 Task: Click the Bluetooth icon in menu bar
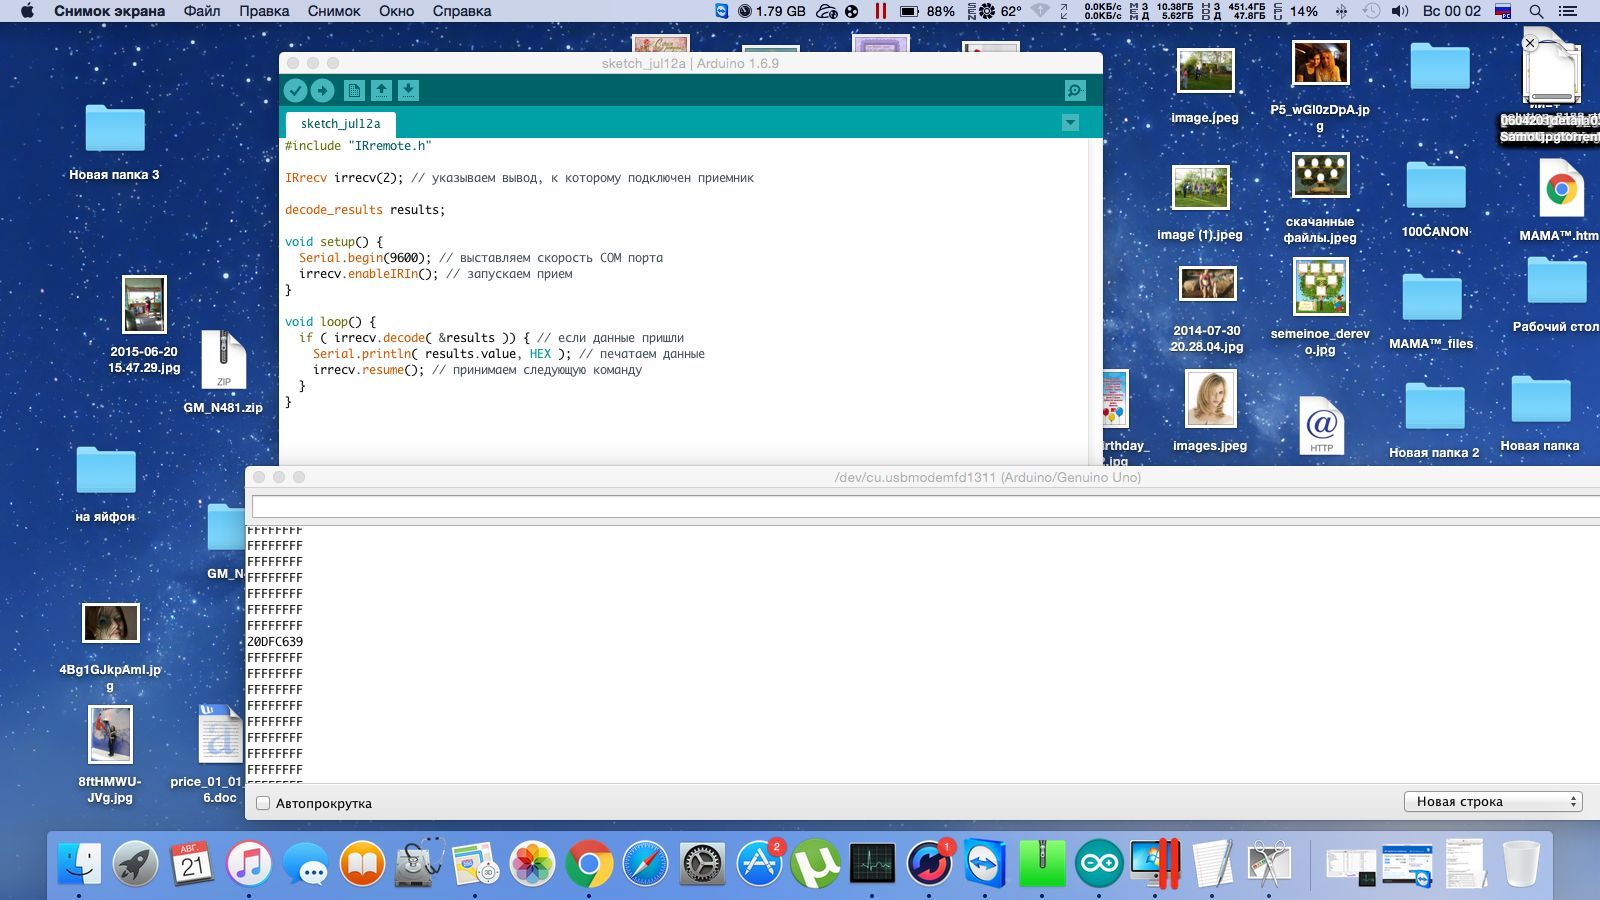(x=1341, y=11)
